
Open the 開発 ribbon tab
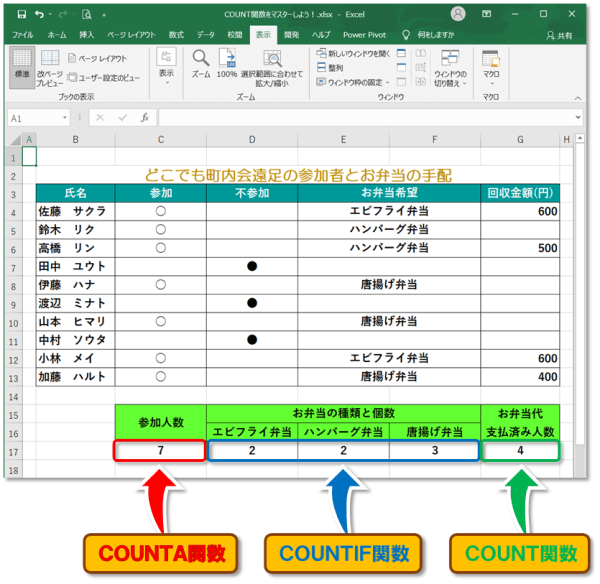[291, 35]
